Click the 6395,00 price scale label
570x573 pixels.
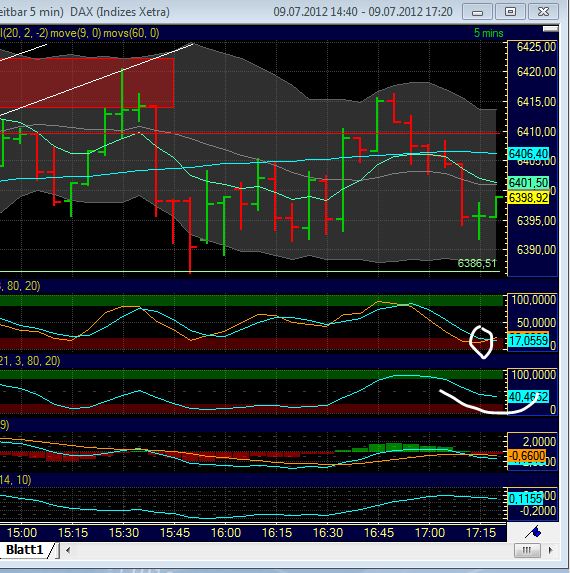click(x=536, y=221)
